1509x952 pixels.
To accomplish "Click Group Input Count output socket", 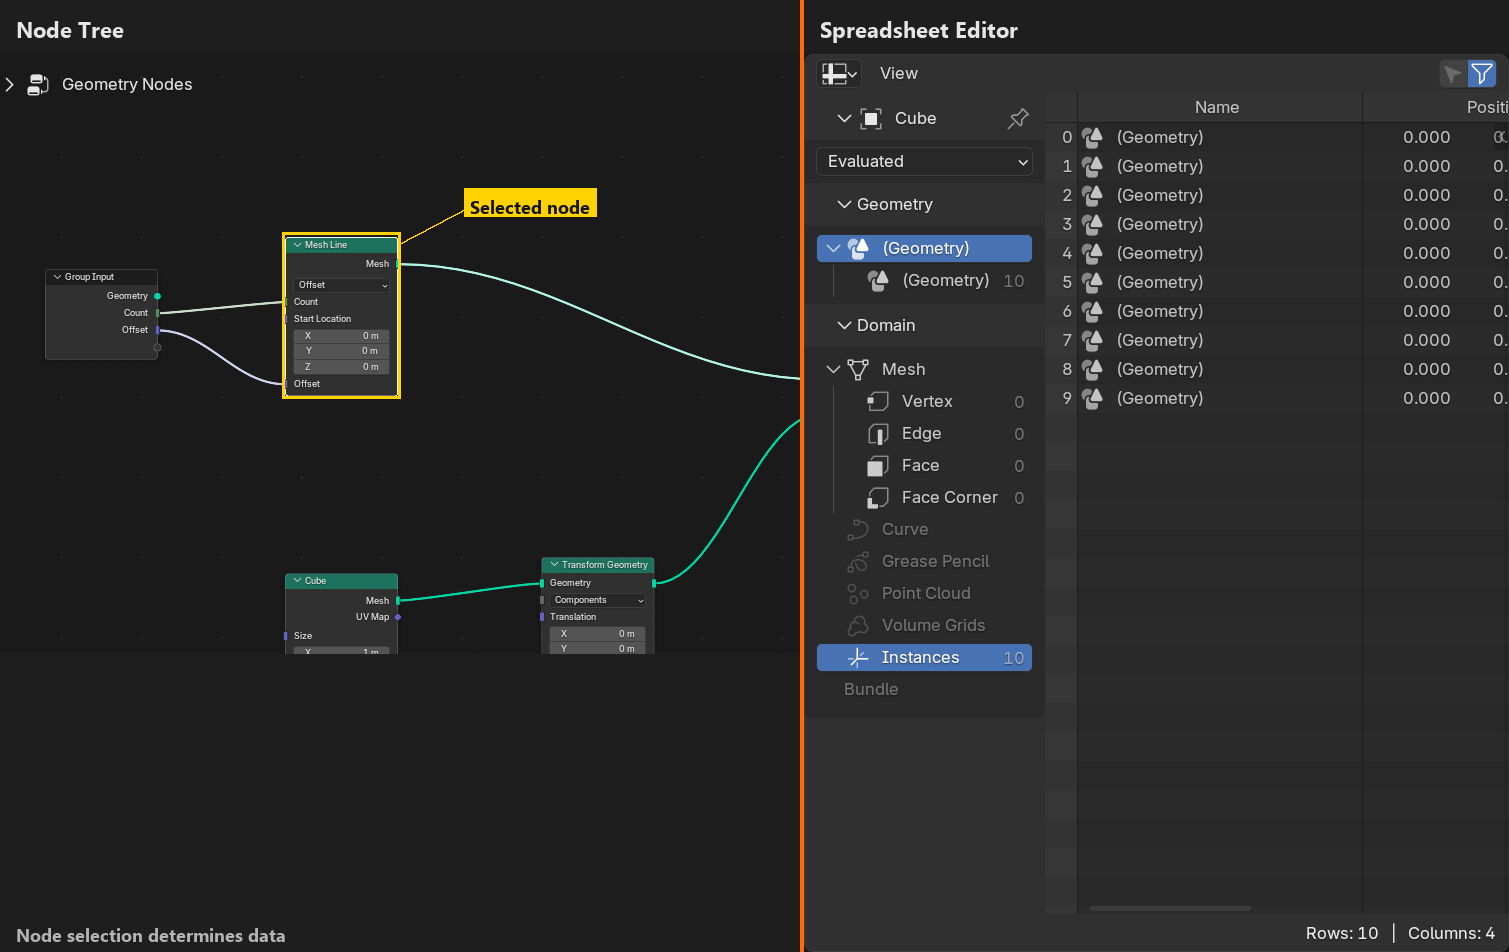I will 157,313.
